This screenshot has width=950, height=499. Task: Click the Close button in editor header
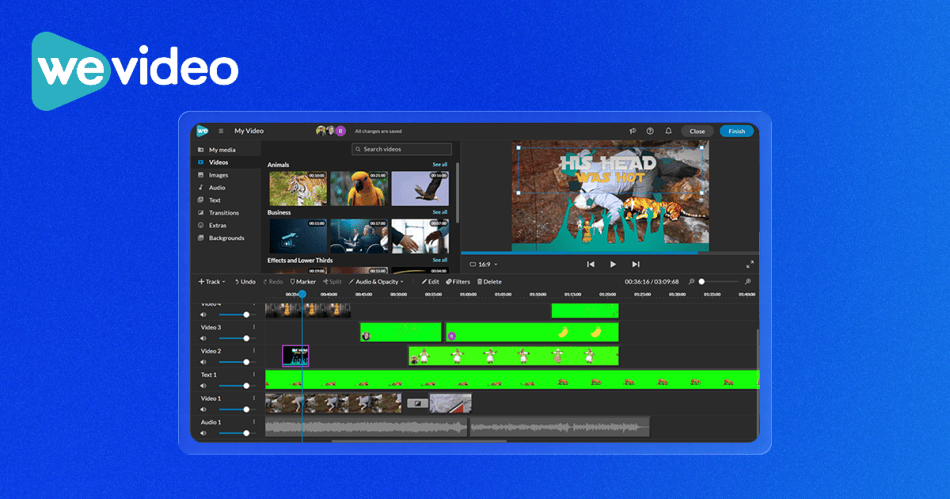coord(697,131)
